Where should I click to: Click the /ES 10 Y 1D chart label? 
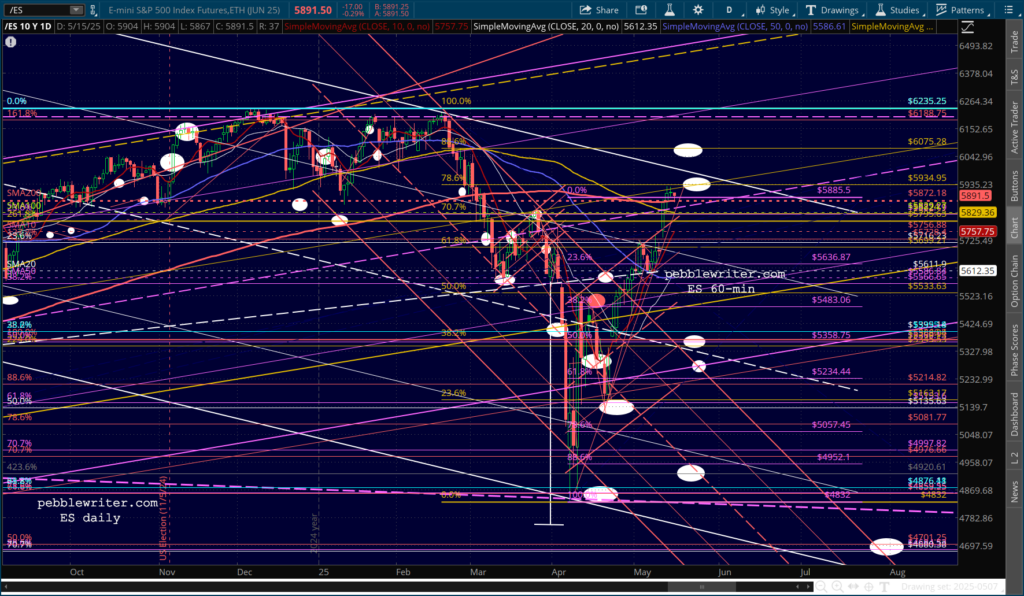(x=27, y=27)
